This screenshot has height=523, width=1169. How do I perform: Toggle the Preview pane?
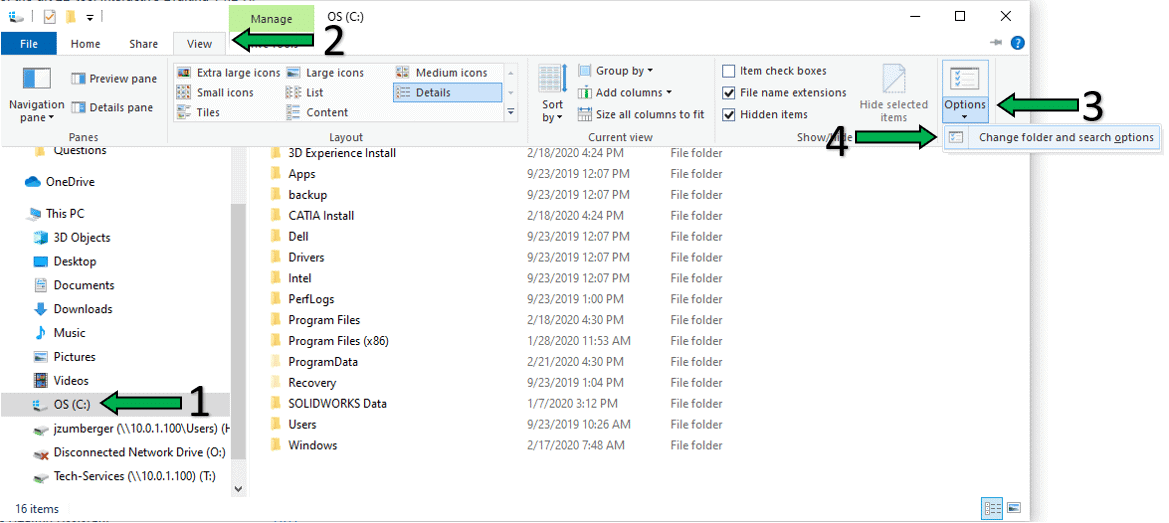pyautogui.click(x=114, y=78)
